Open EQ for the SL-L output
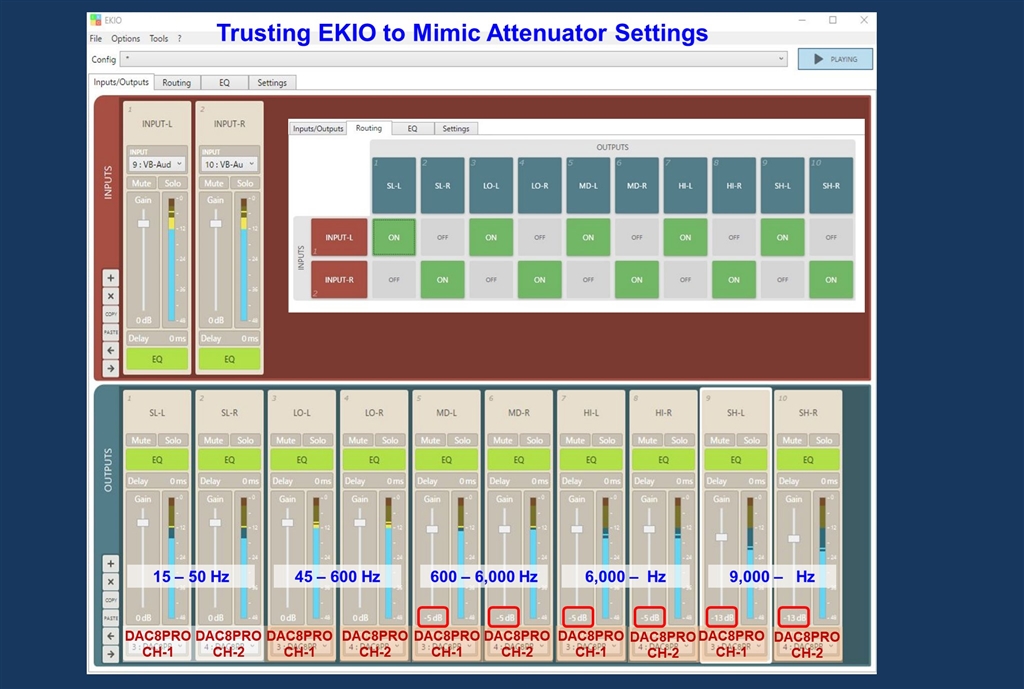The image size is (1024, 689). point(157,460)
